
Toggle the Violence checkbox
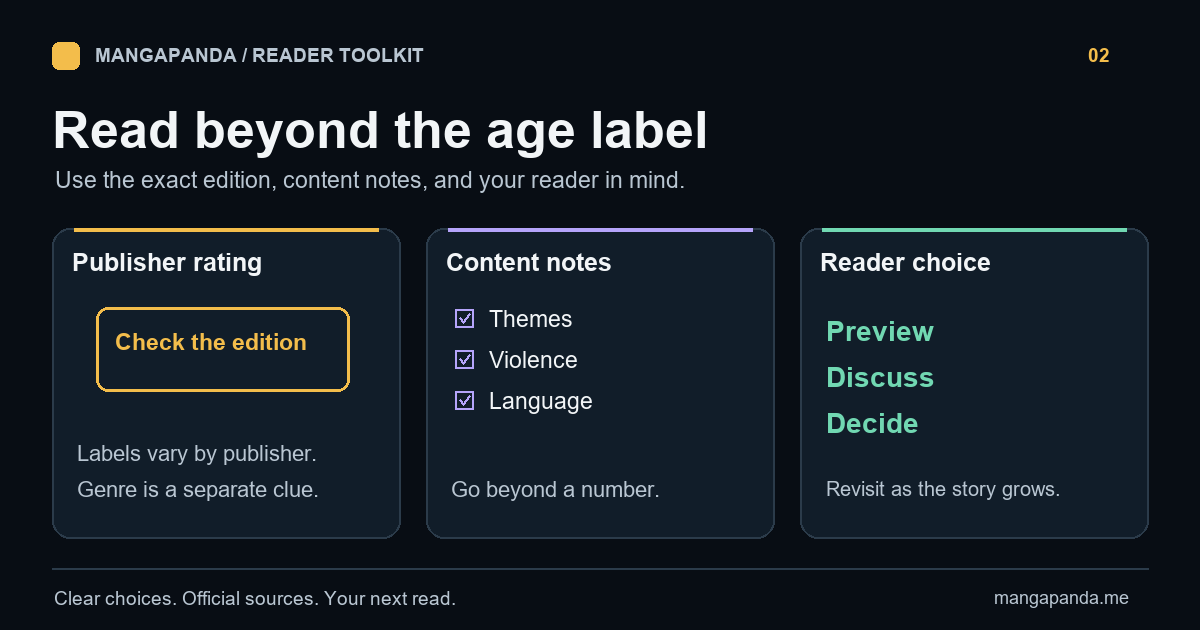[x=464, y=360]
